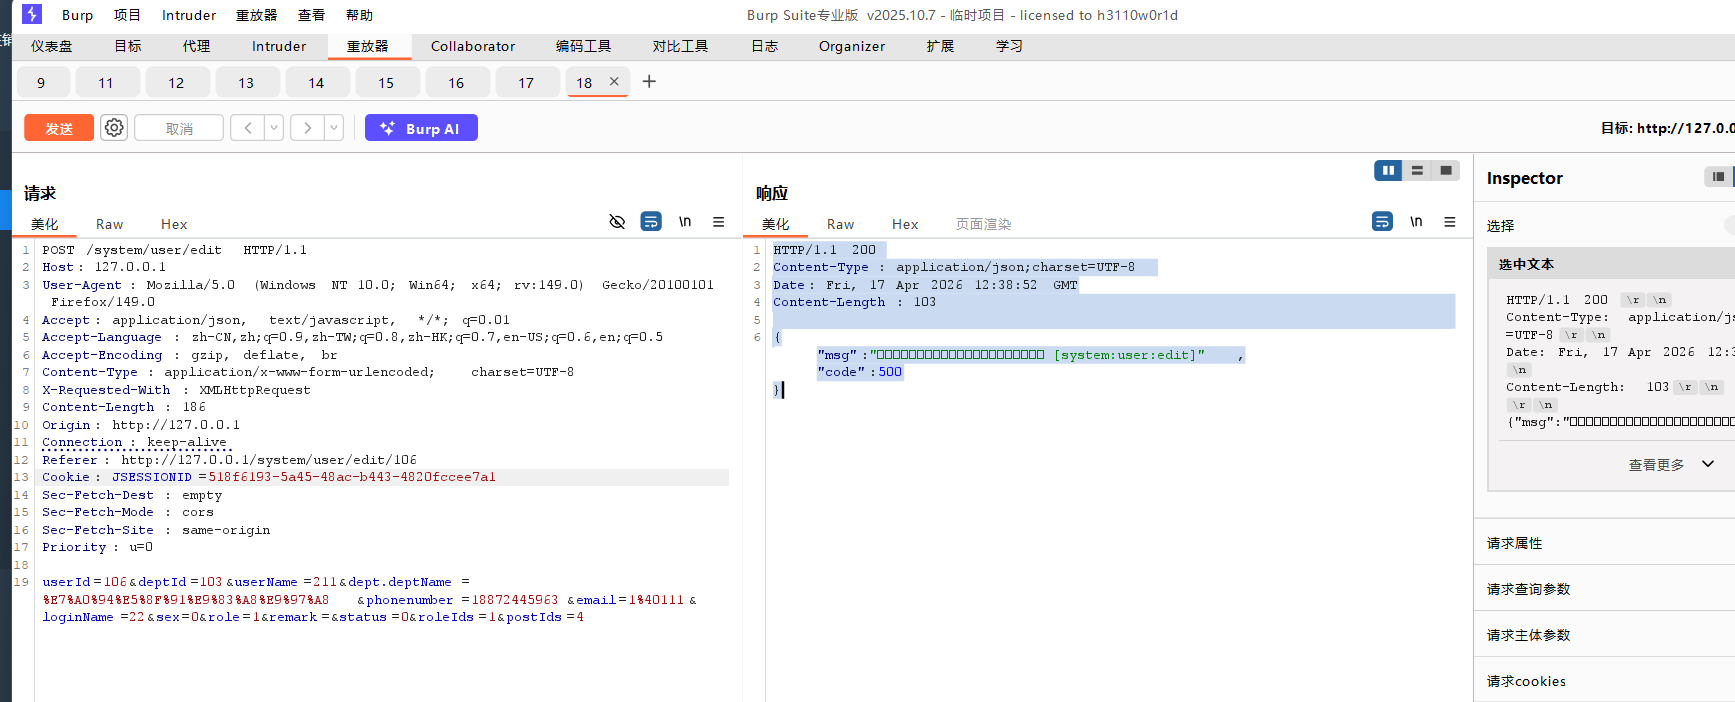Expand 请求属性 section
The image size is (1735, 702).
click(1604, 543)
